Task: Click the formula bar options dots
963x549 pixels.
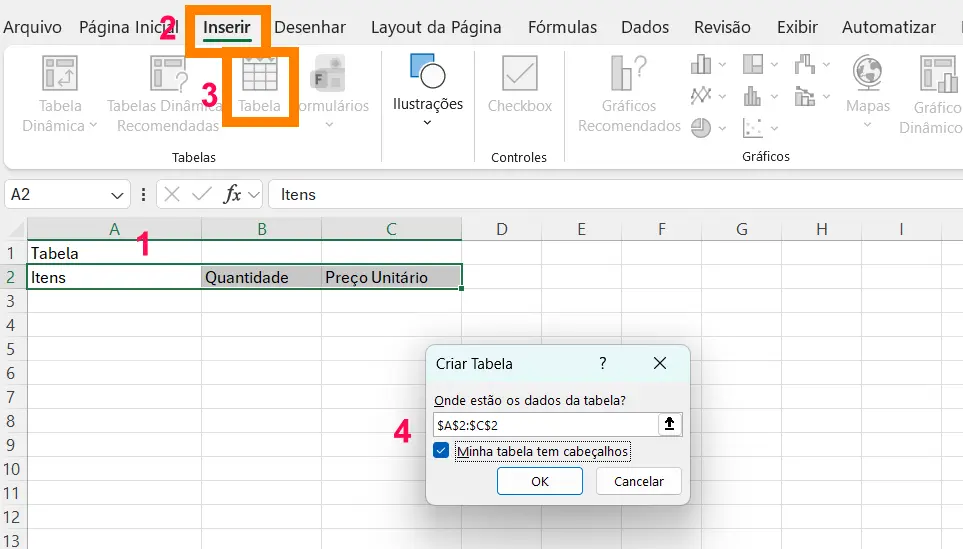Action: click(143, 195)
